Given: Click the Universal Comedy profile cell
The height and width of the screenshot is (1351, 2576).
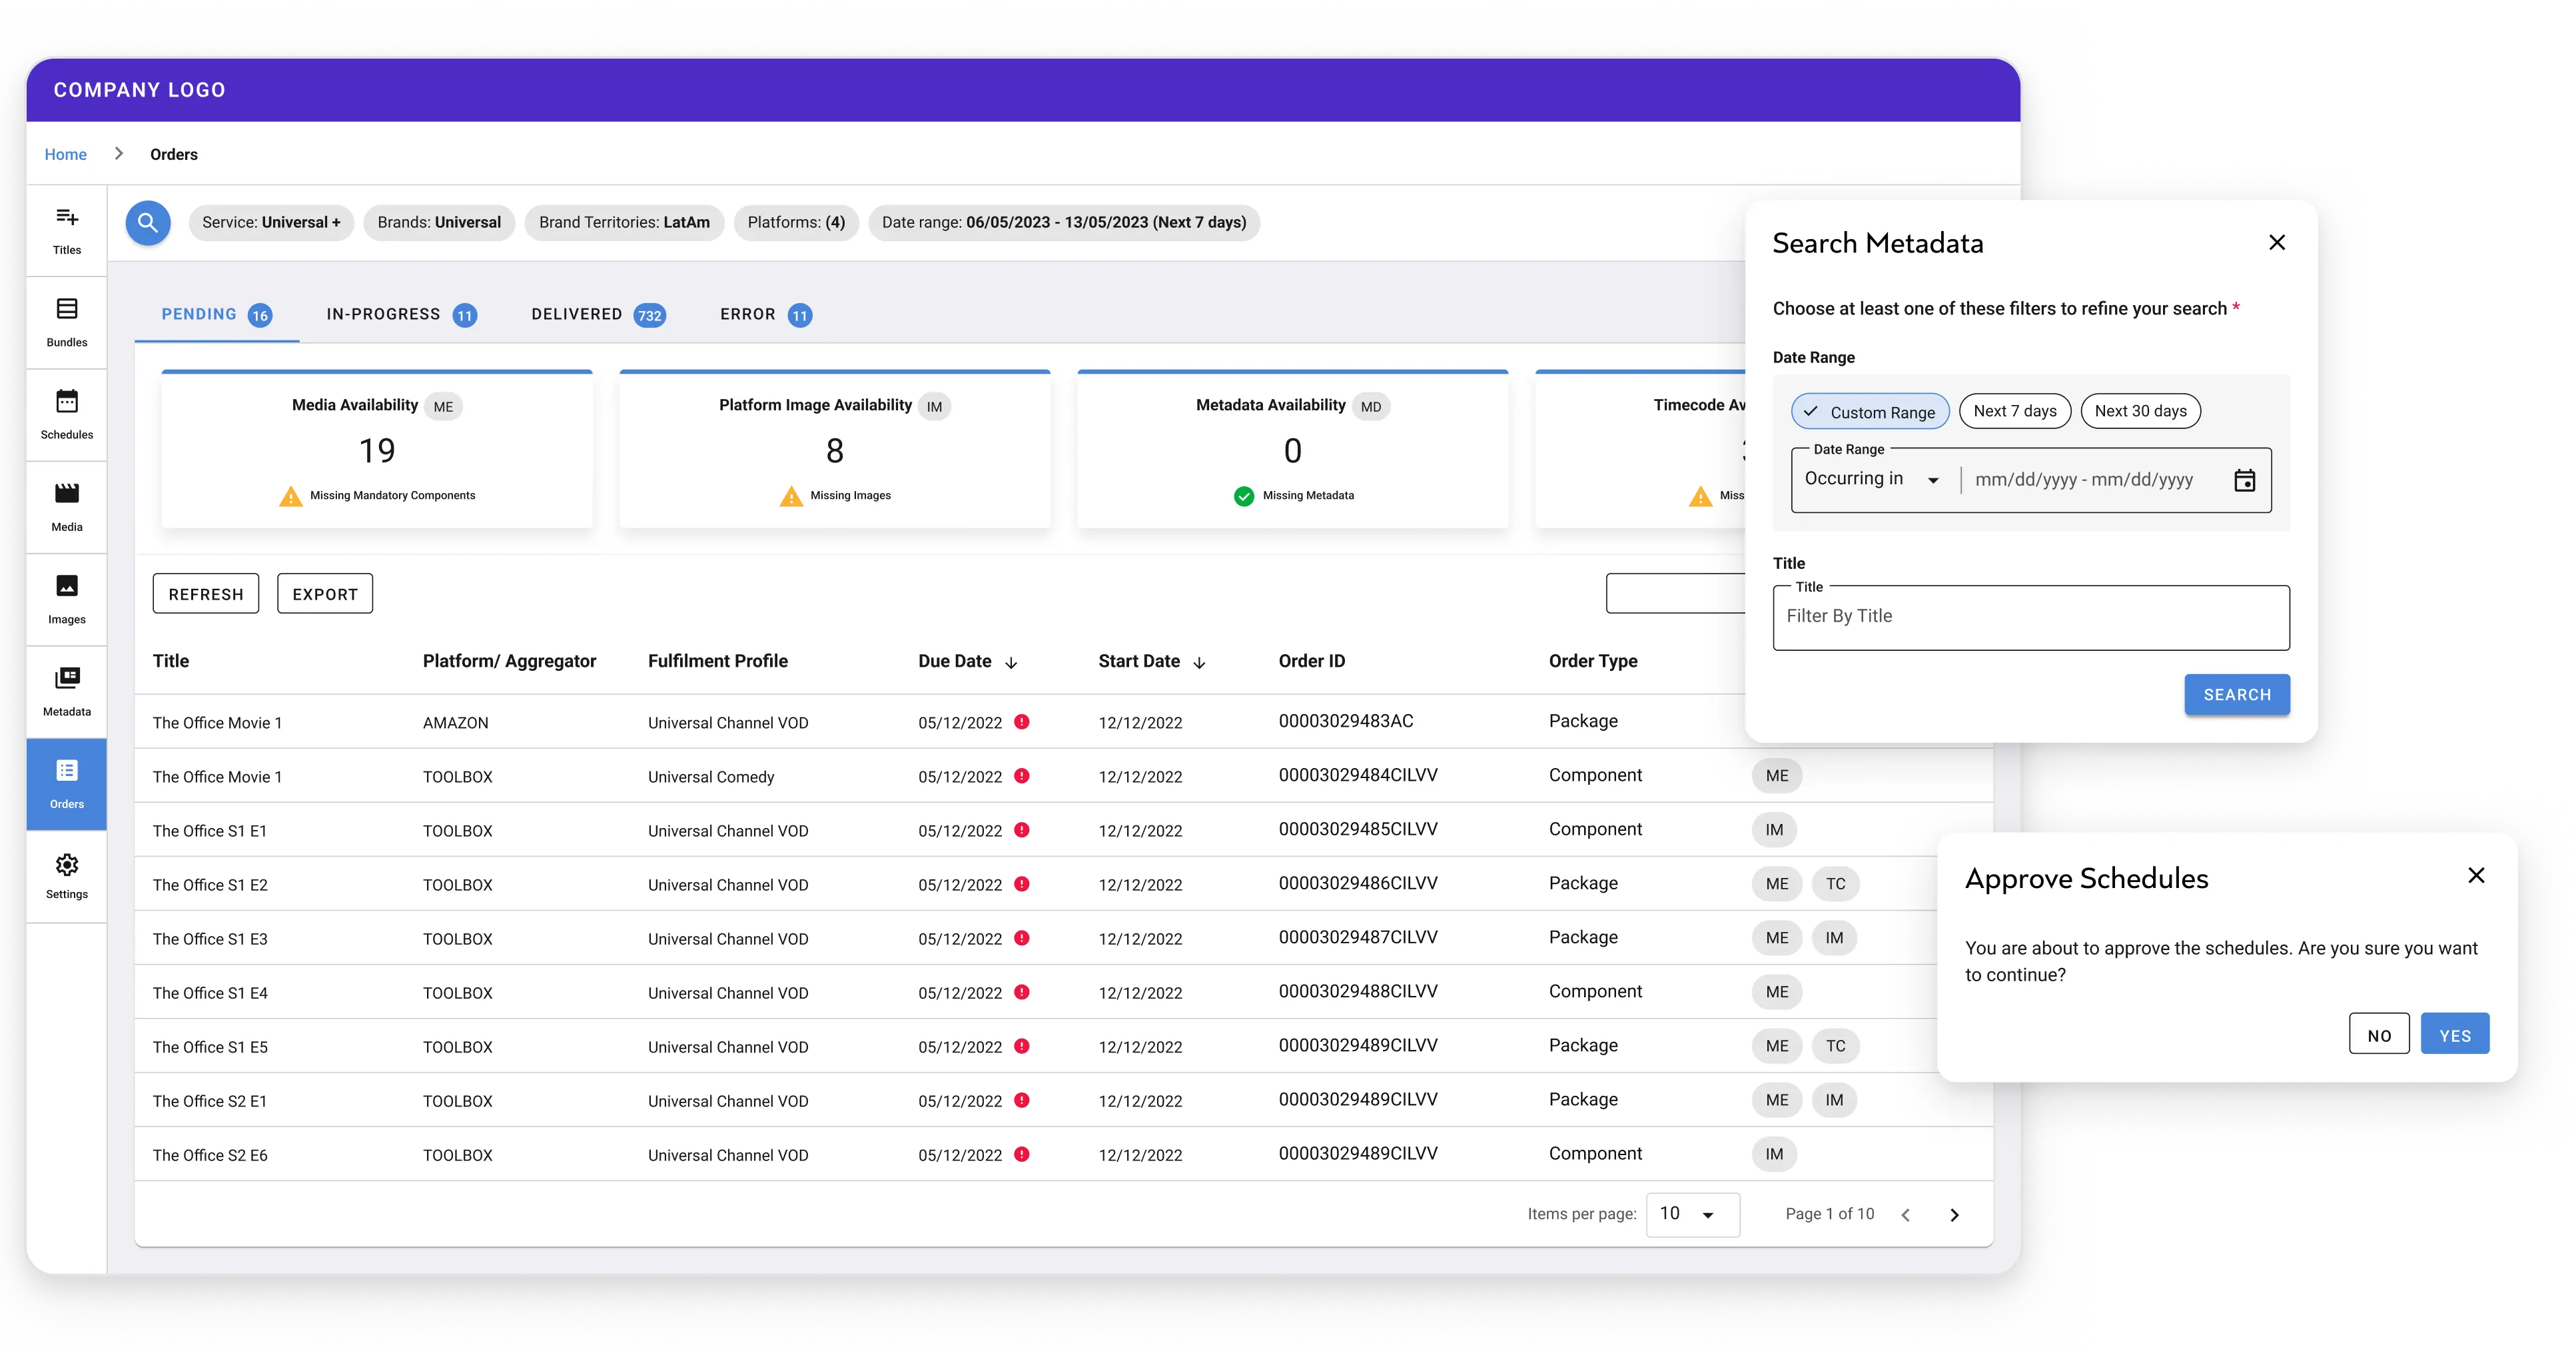Looking at the screenshot, I should click(711, 776).
